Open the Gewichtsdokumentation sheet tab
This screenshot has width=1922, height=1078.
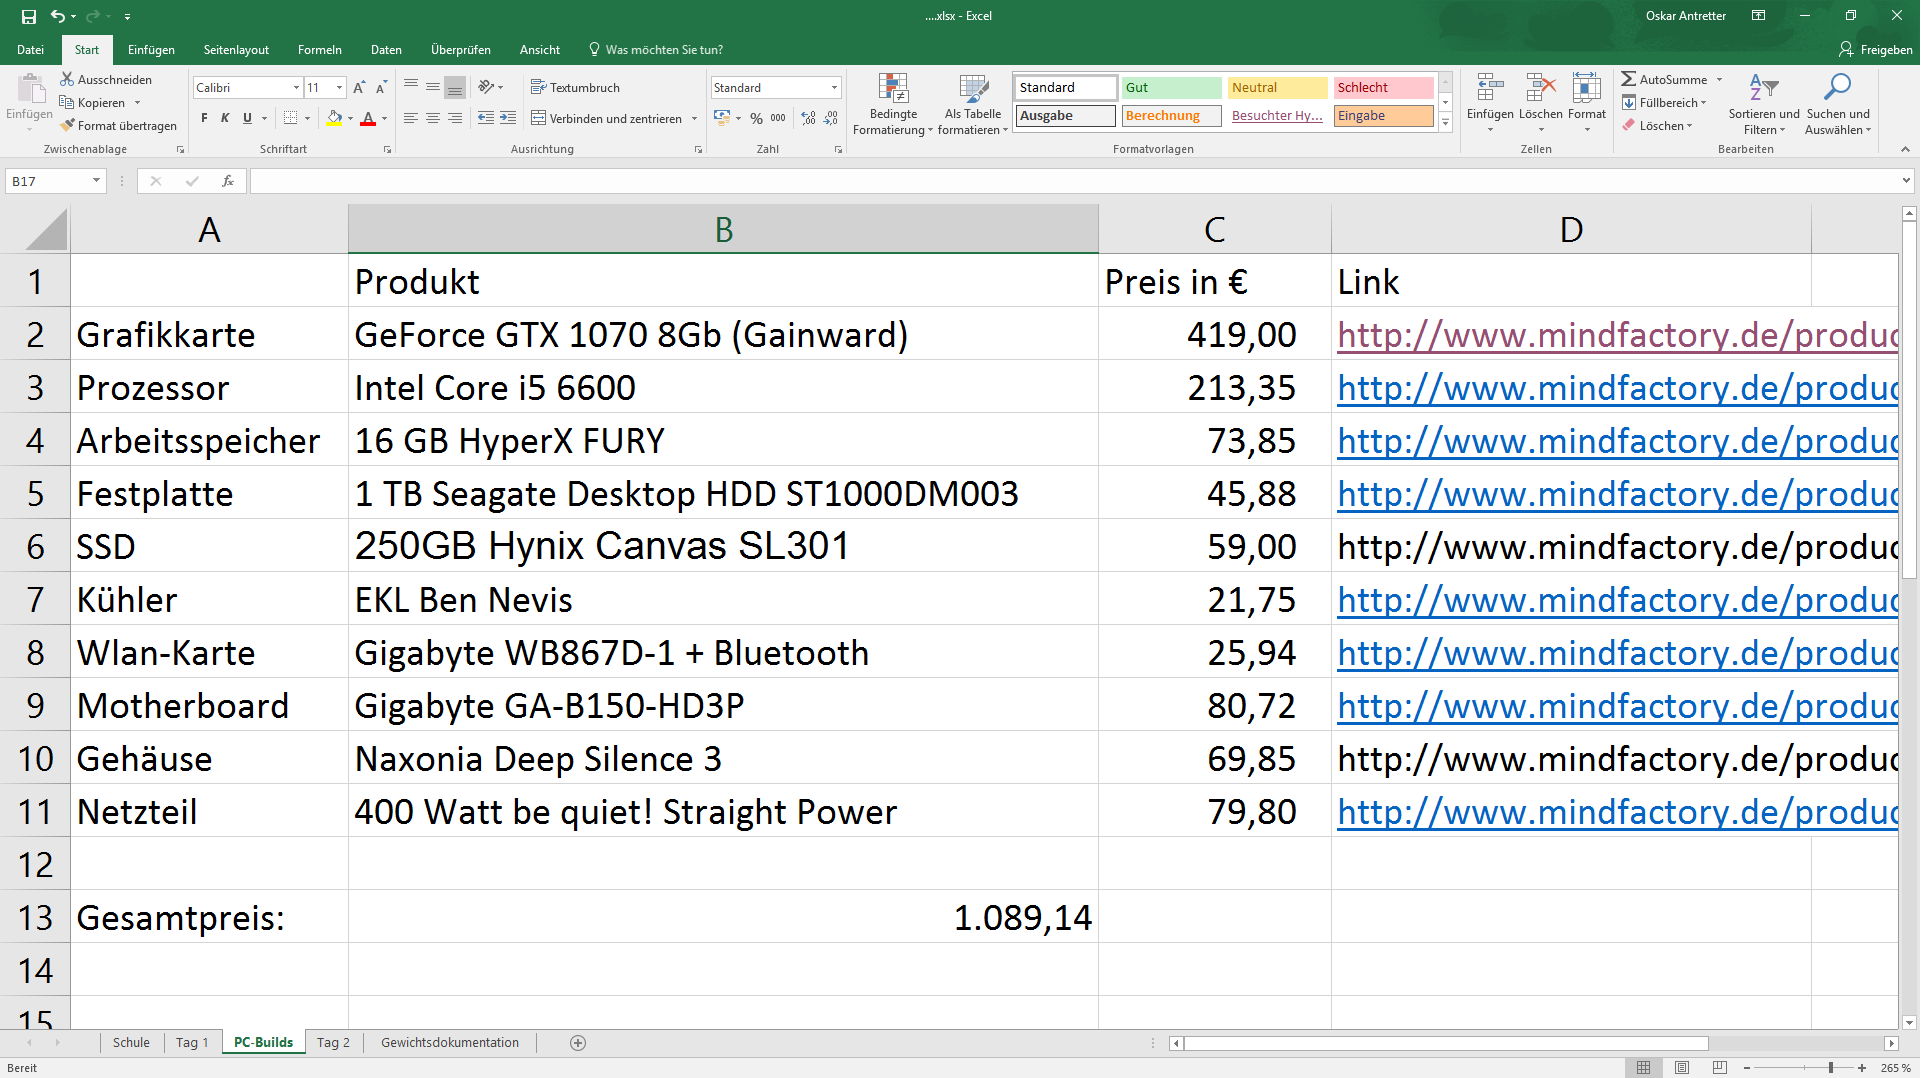click(x=450, y=1043)
